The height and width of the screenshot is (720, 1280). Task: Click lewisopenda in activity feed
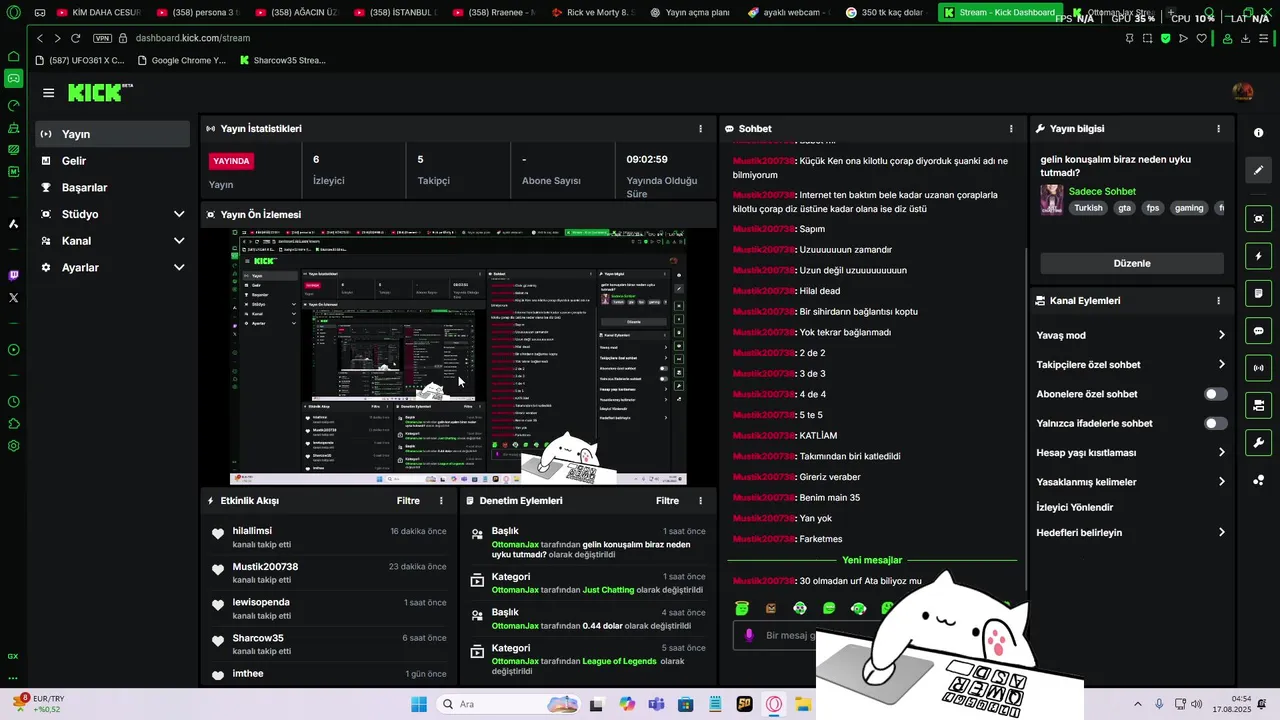point(261,602)
